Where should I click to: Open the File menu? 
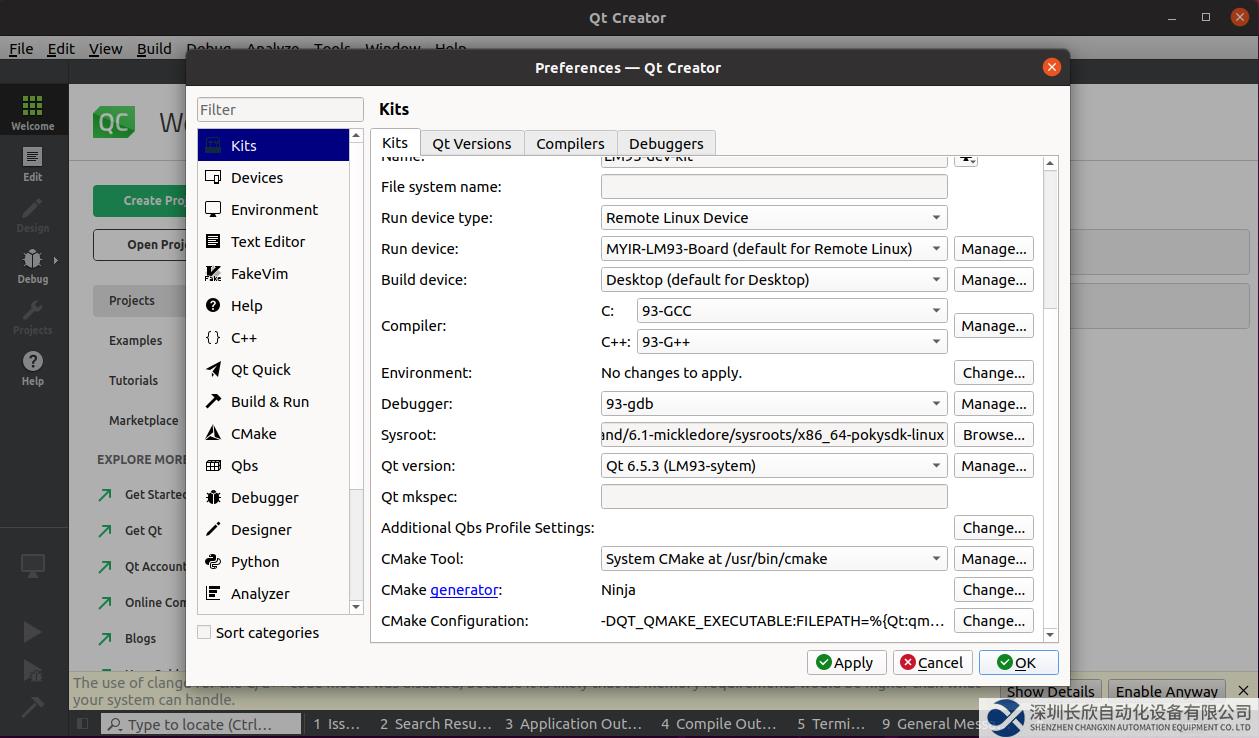[21, 48]
